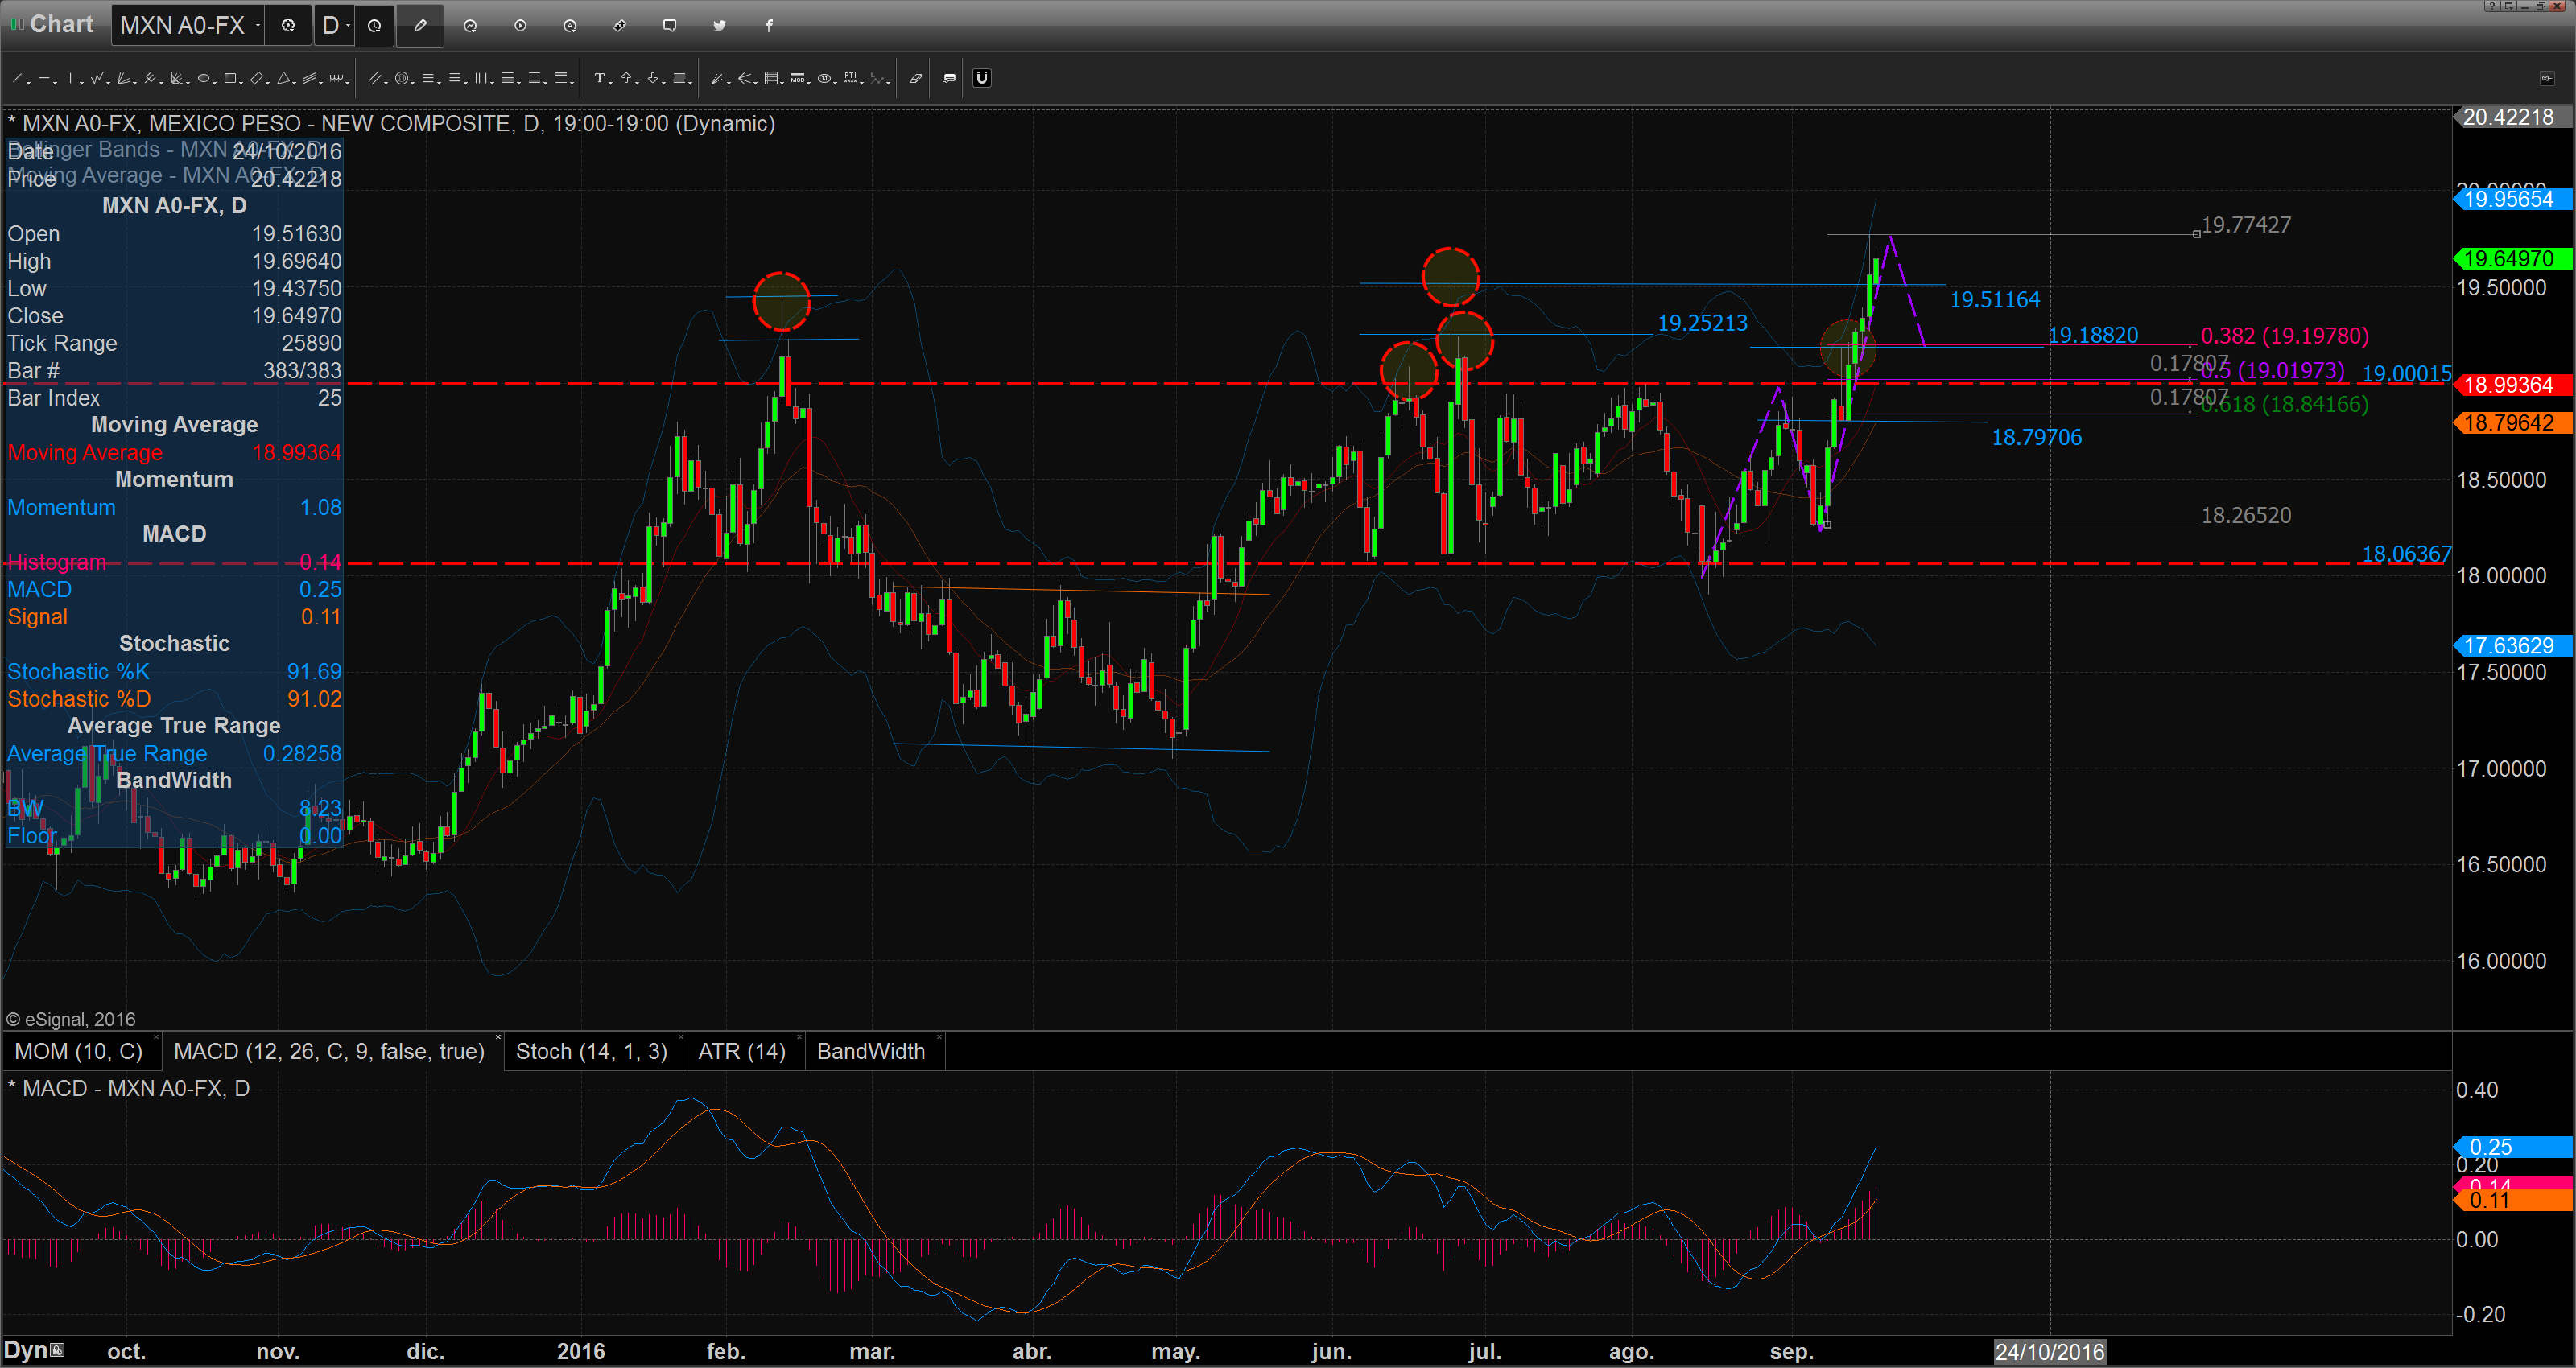Open the chart annotations comment tool
Image resolution: width=2576 pixels, height=1368 pixels.
[x=949, y=78]
